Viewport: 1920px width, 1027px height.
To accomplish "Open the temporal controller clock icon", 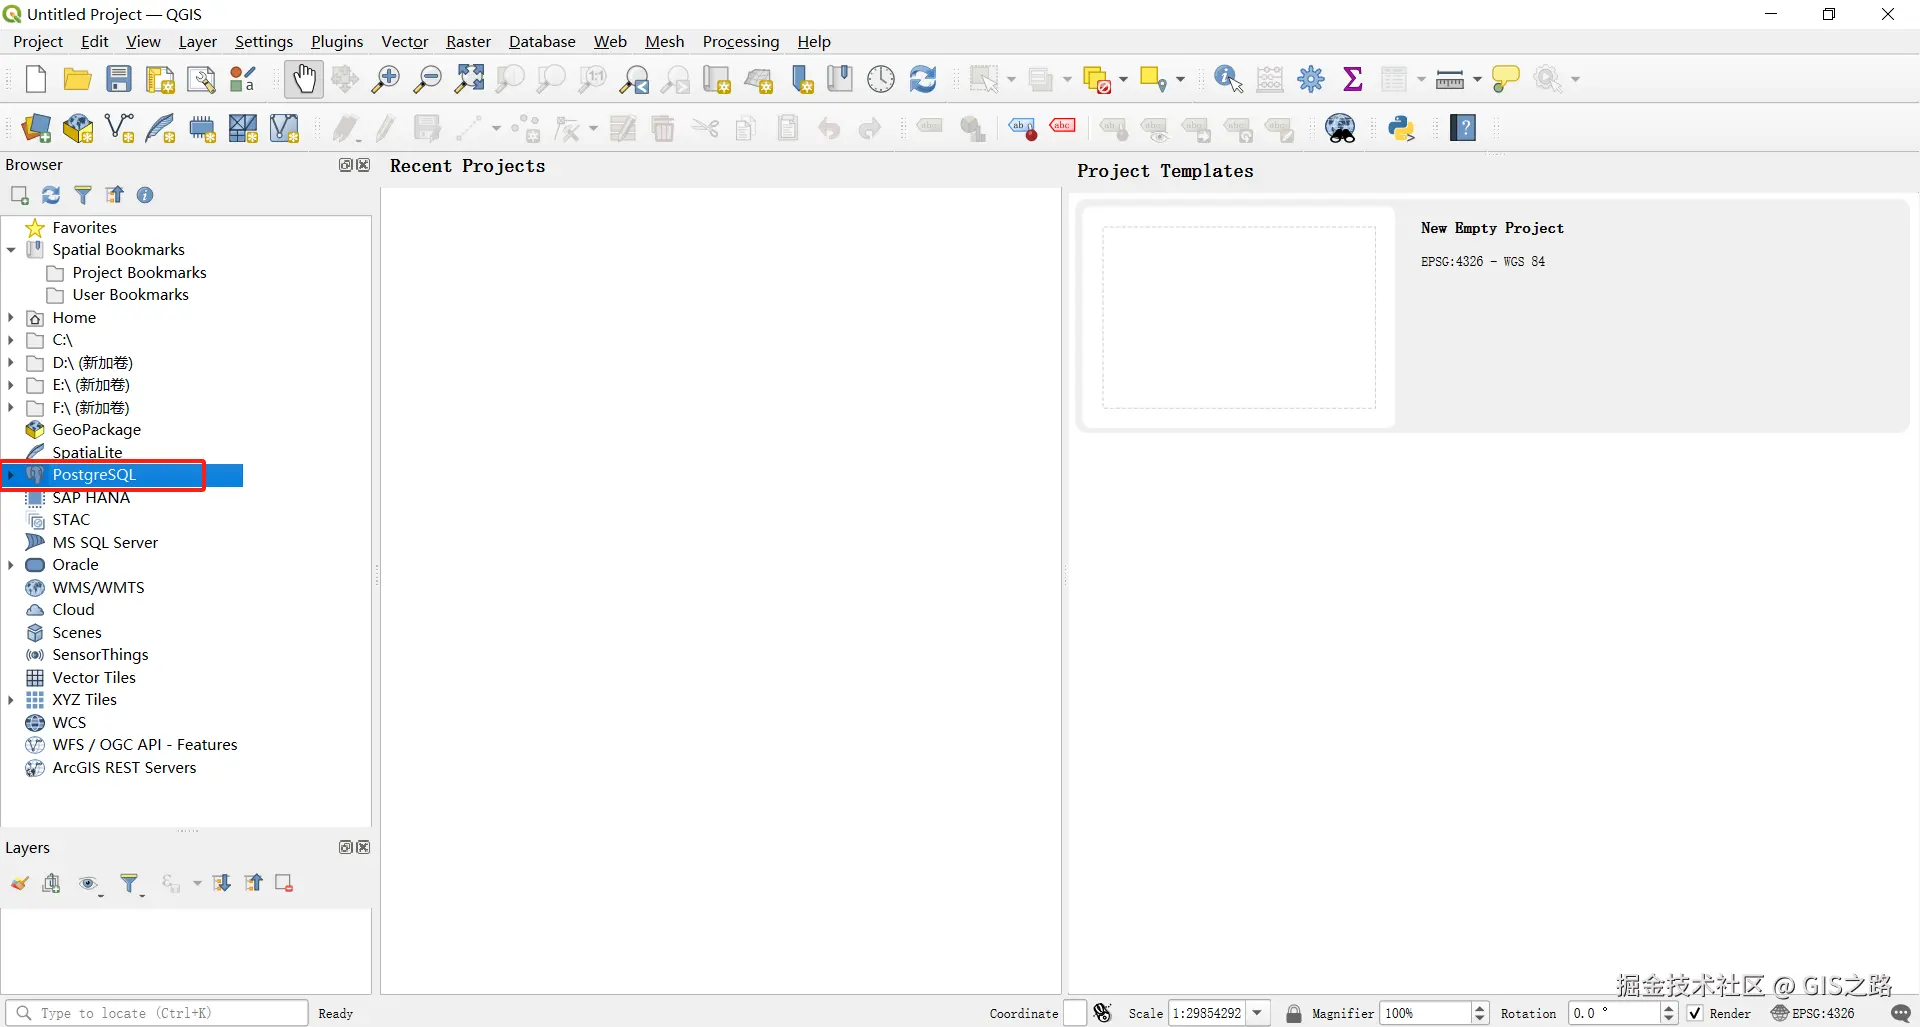I will (x=881, y=79).
